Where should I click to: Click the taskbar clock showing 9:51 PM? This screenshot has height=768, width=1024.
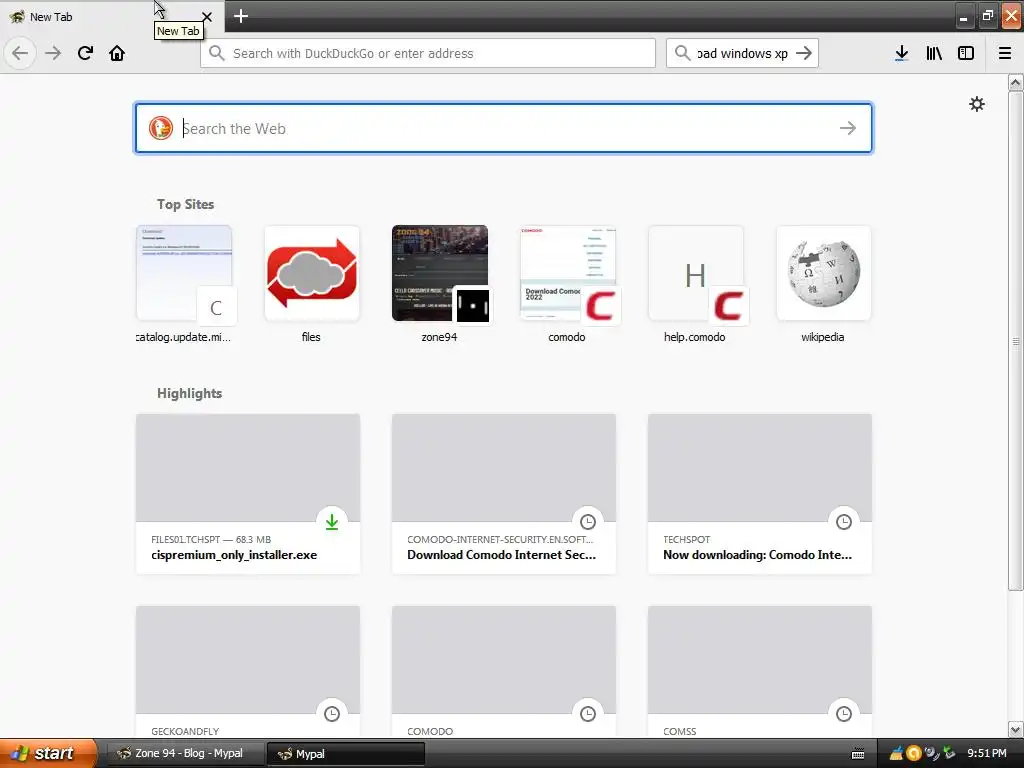[x=987, y=753]
